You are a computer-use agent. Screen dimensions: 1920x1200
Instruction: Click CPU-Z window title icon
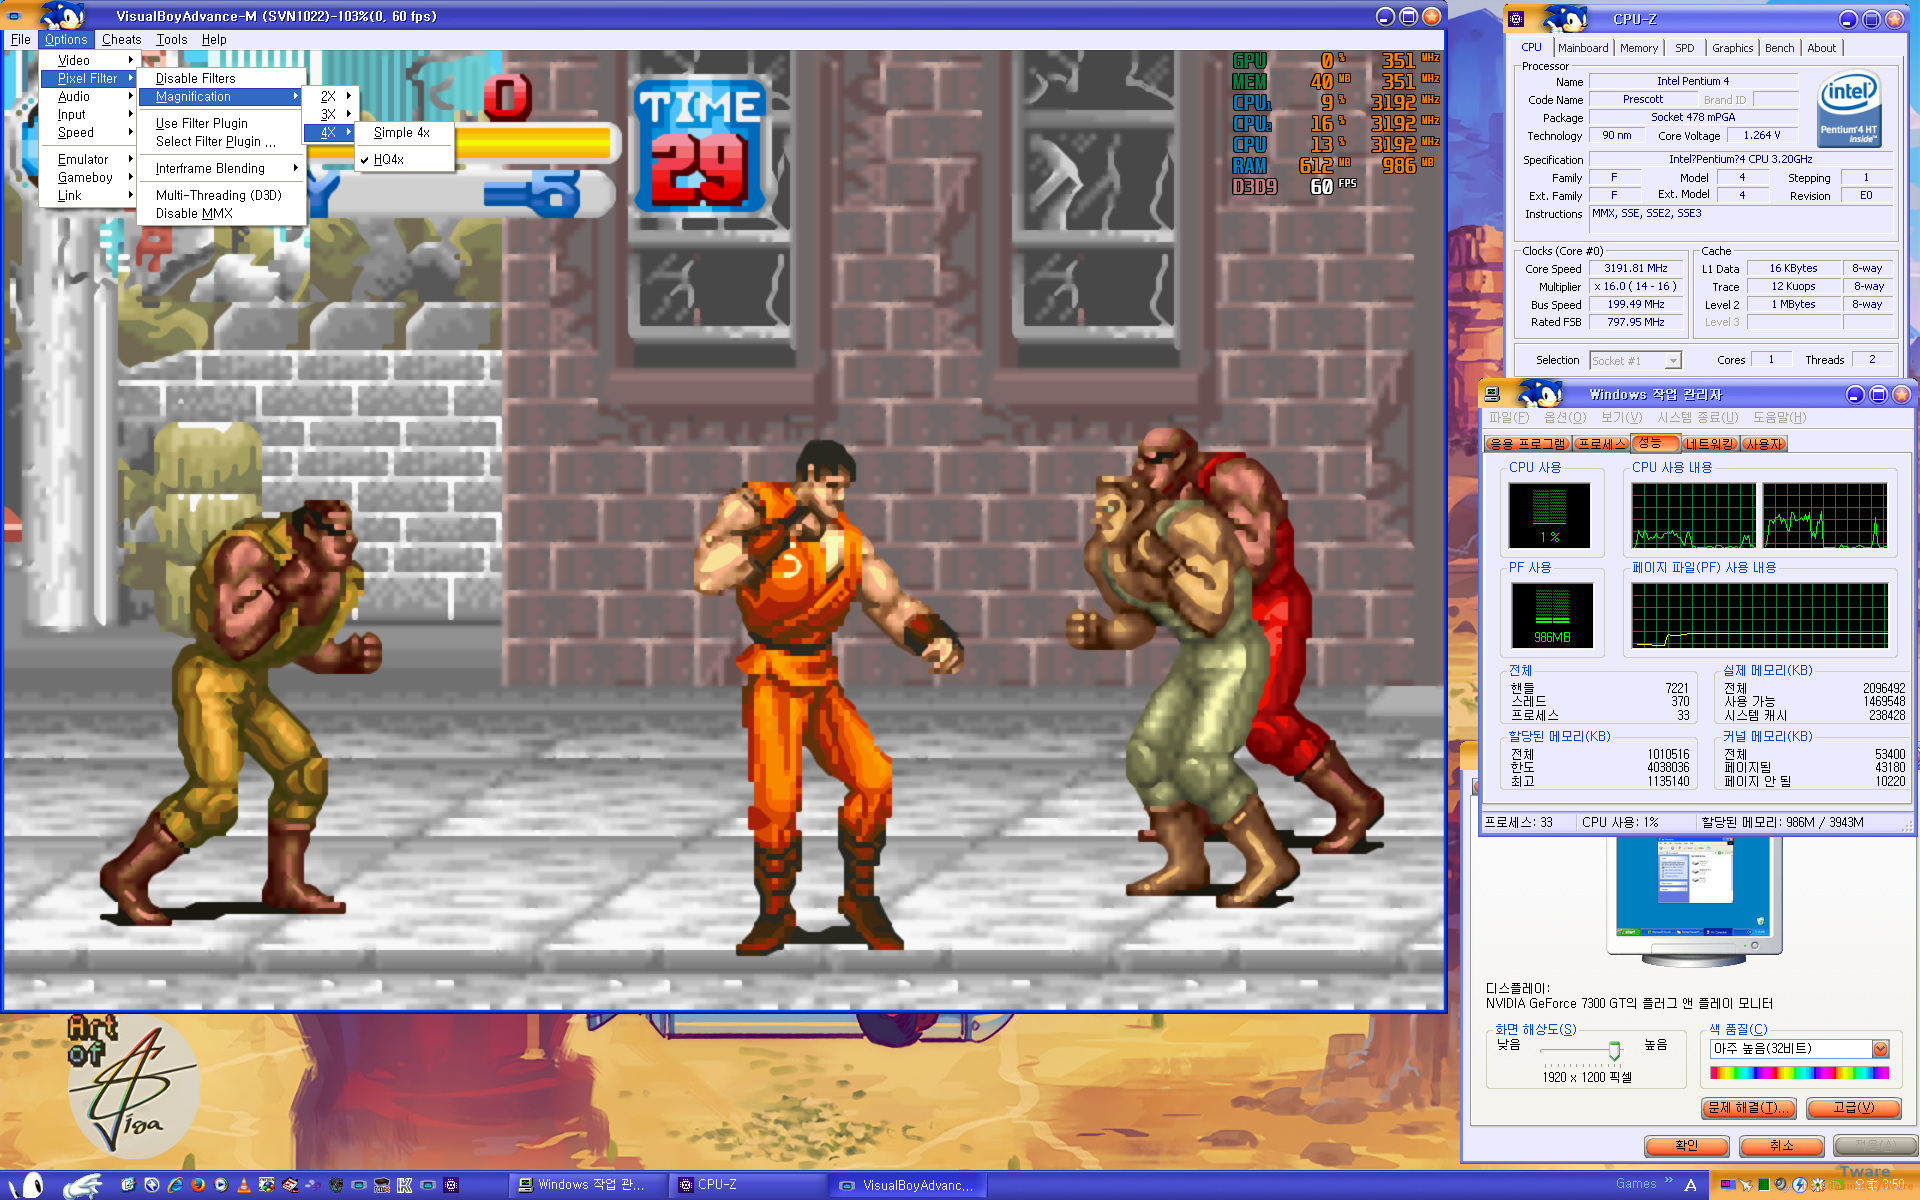[1516, 19]
